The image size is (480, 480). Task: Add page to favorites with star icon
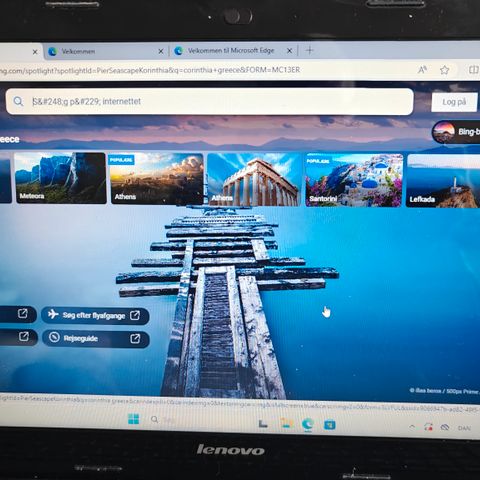coord(444,70)
